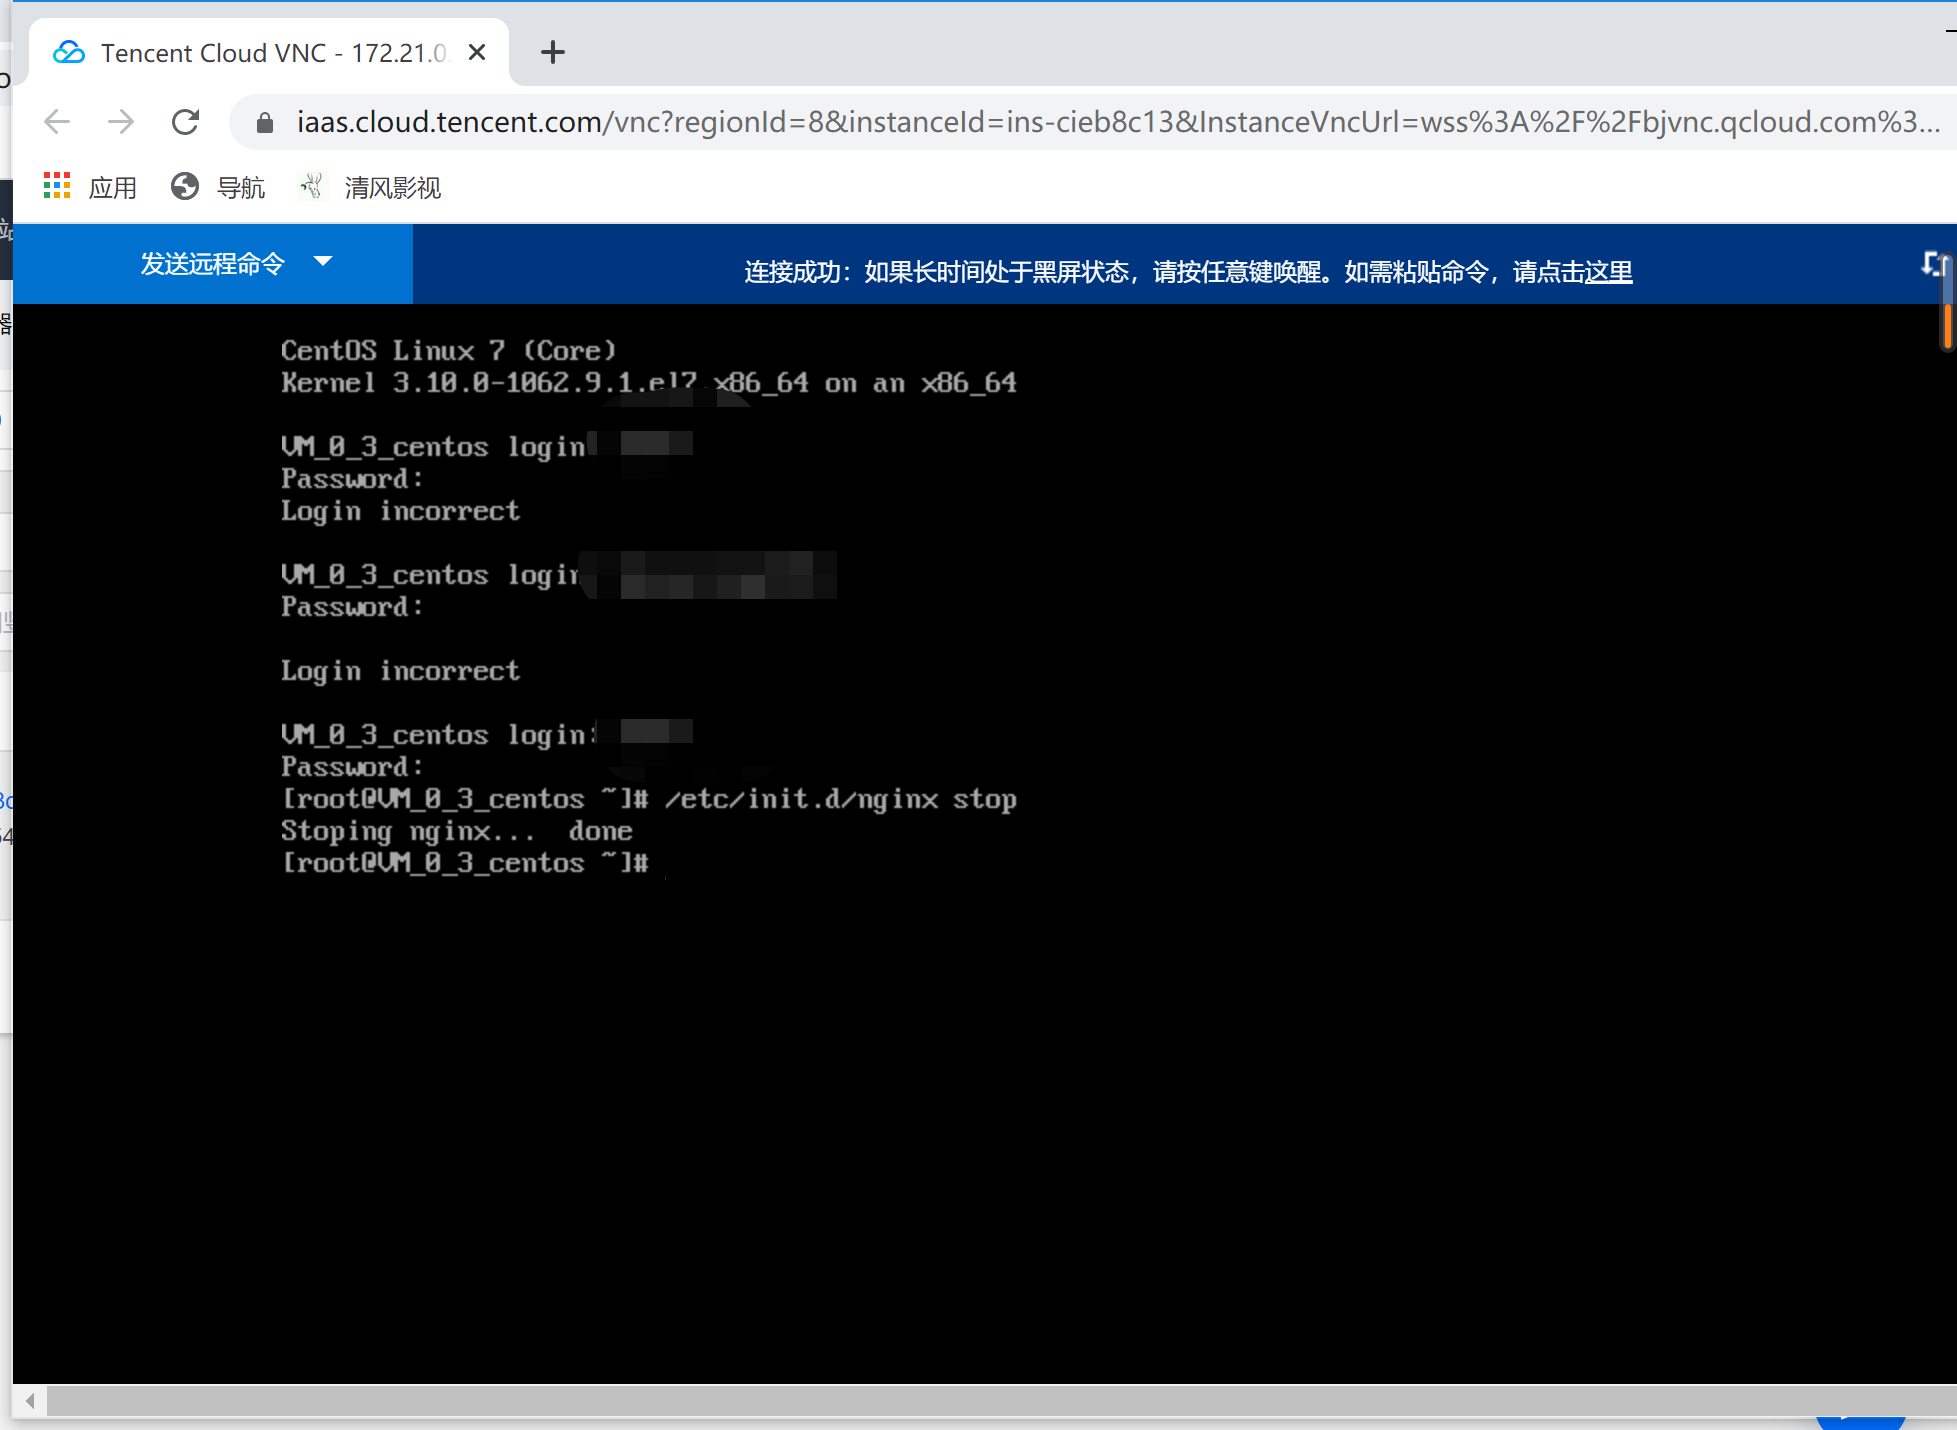
Task: Click the lock icon in address bar
Action: pyautogui.click(x=265, y=122)
